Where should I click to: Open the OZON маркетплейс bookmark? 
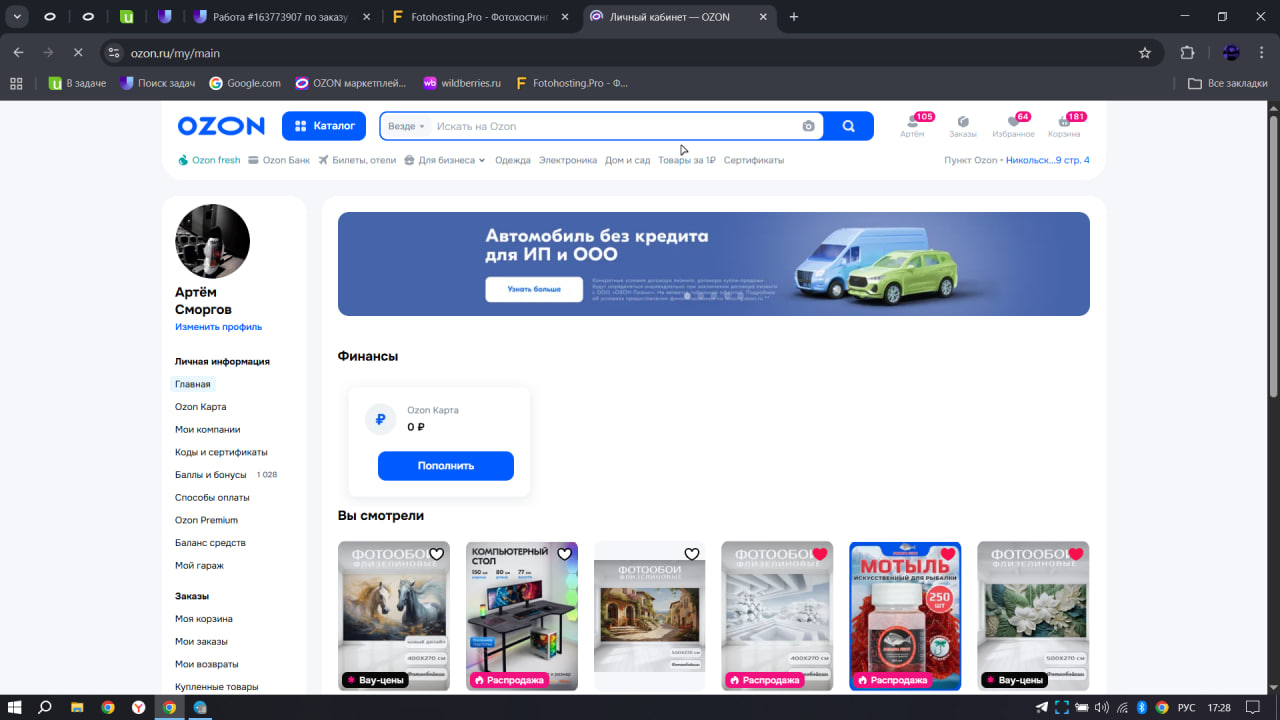pos(351,83)
